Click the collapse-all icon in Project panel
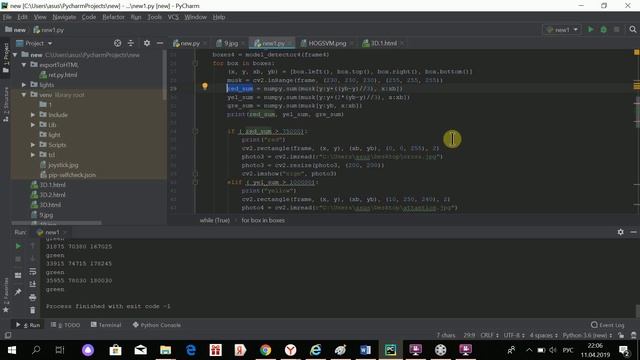640x360 pixels. (131, 43)
